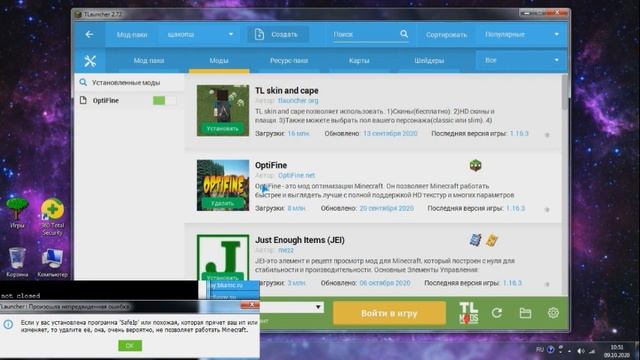The height and width of the screenshot is (360, 640).
Task: Click the Войти в игру button
Action: click(389, 313)
